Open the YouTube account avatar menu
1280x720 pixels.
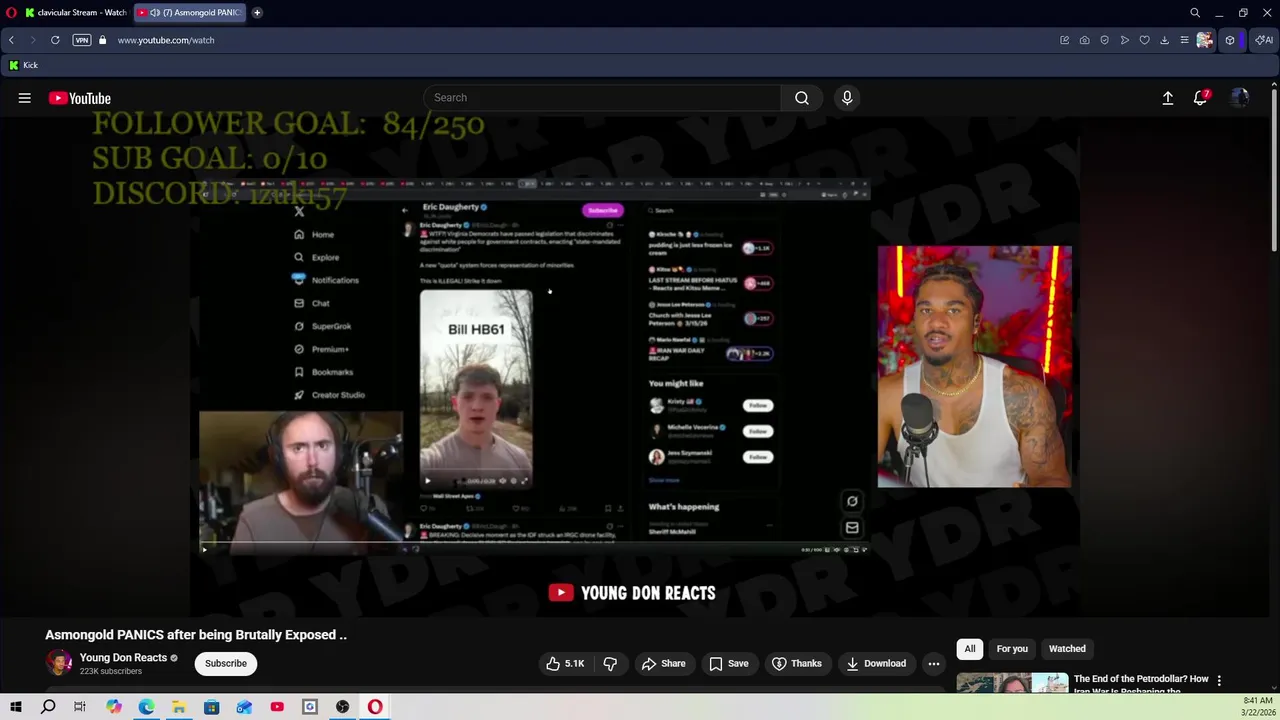pyautogui.click(x=1240, y=98)
